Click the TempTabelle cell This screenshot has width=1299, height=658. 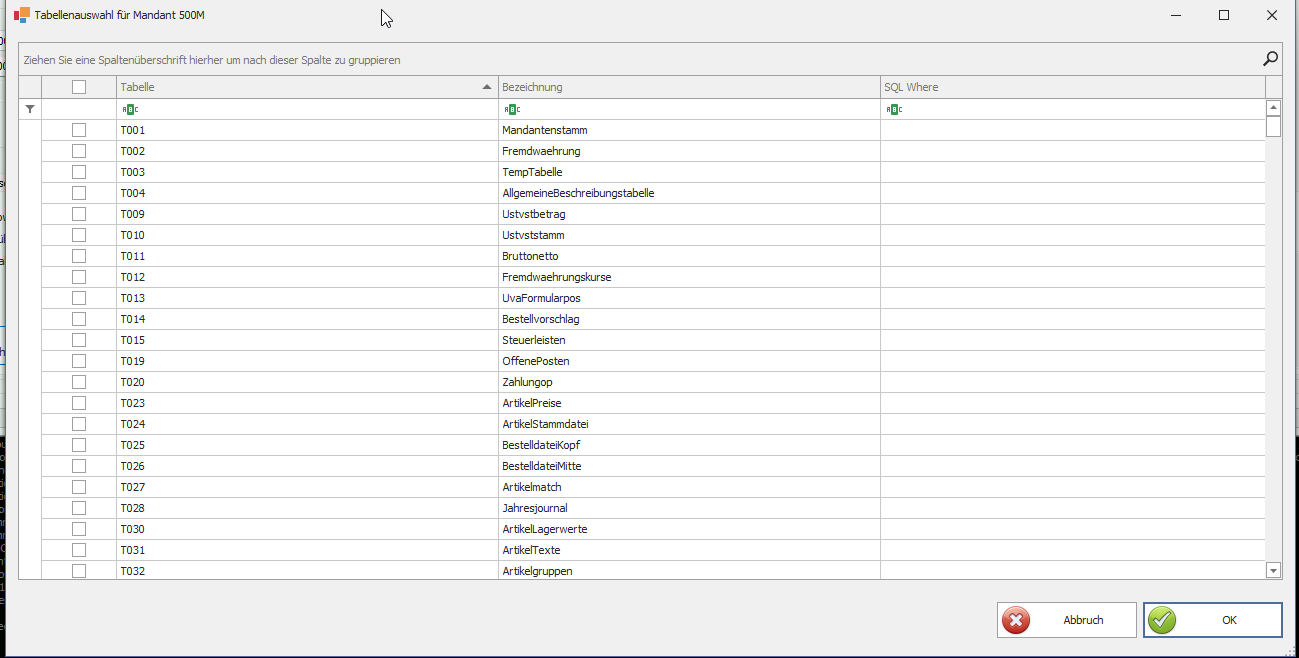tap(689, 172)
